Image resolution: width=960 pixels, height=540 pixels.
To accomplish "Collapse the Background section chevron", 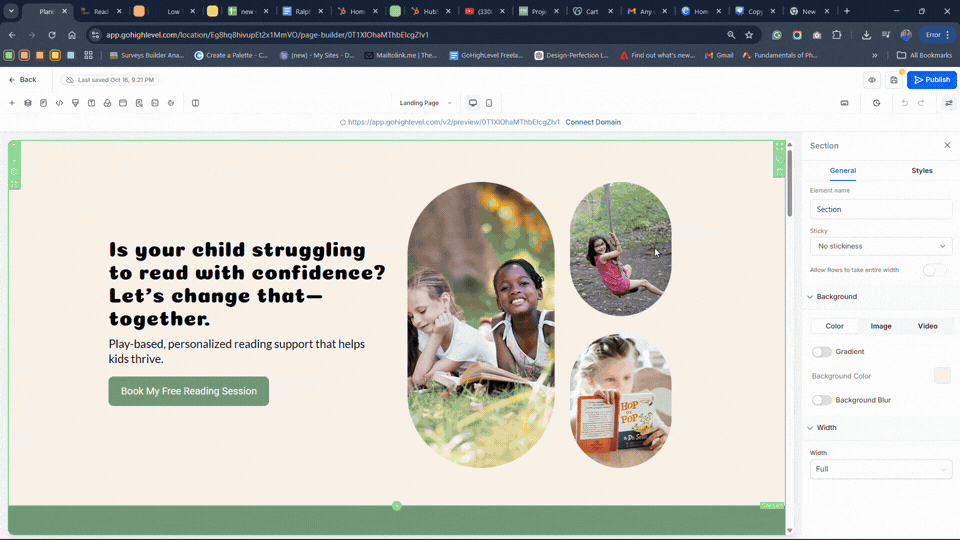I will pyautogui.click(x=810, y=297).
